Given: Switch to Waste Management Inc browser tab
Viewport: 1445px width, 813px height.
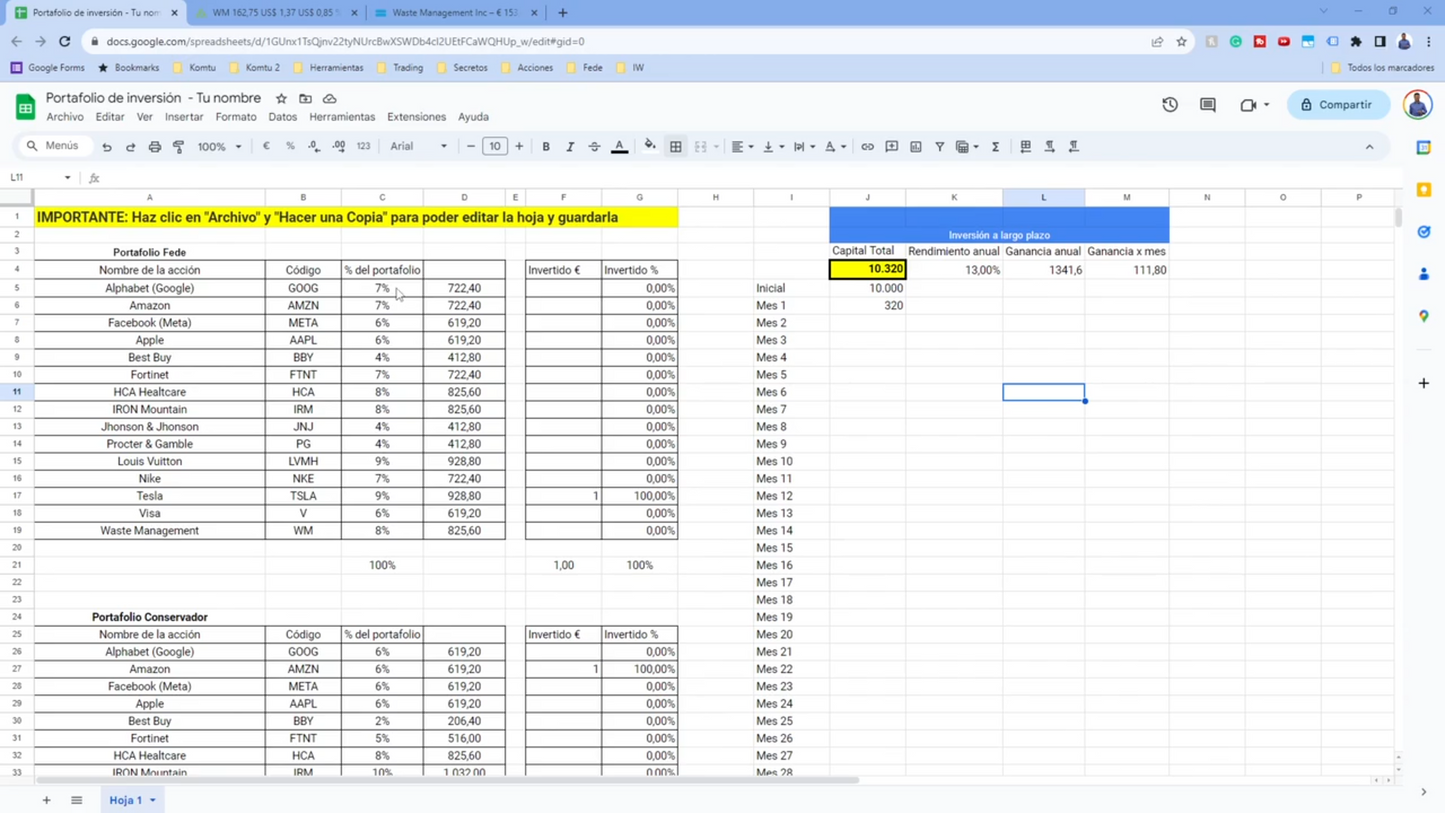Looking at the screenshot, I should [456, 13].
